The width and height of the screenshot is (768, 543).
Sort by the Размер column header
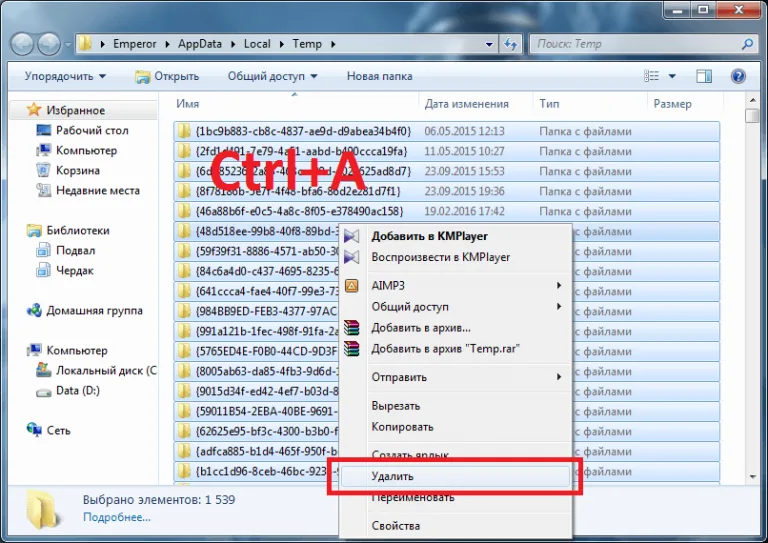685,104
